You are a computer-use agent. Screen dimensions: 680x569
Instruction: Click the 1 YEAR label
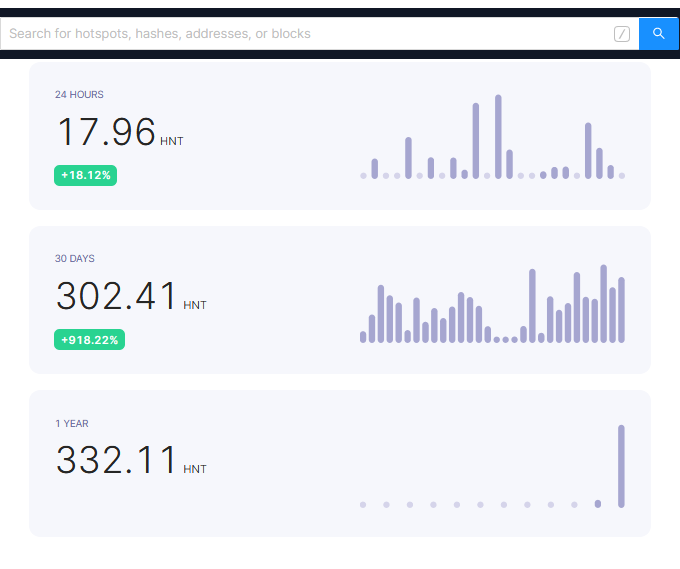click(x=72, y=423)
